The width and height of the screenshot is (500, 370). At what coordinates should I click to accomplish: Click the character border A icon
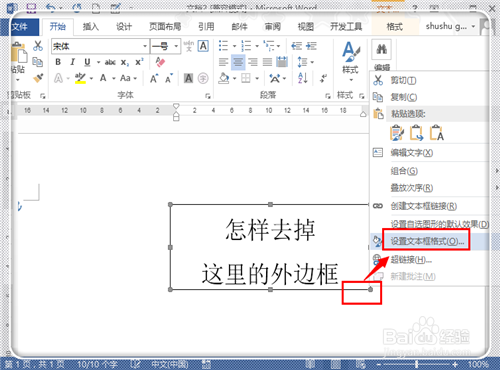pyautogui.click(x=203, y=46)
